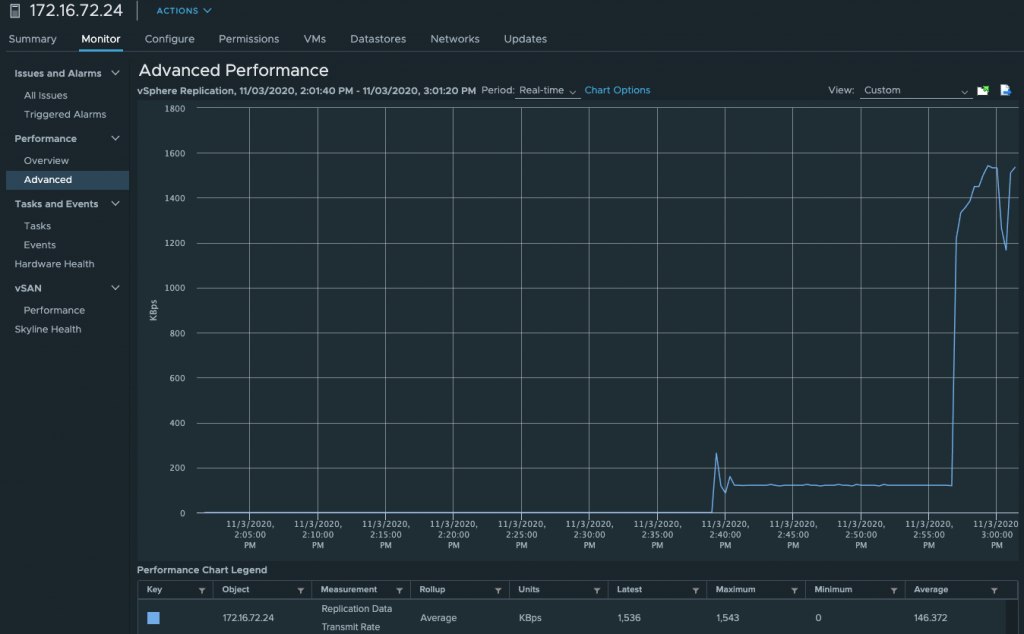
Task: Click the blue legend key swatch
Action: (153, 618)
